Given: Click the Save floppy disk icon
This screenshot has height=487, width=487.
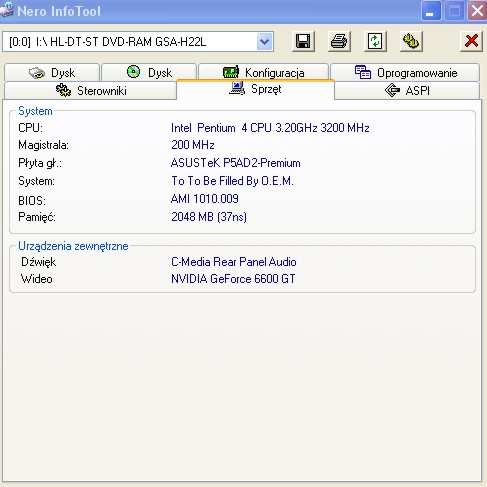Looking at the screenshot, I should click(x=303, y=42).
